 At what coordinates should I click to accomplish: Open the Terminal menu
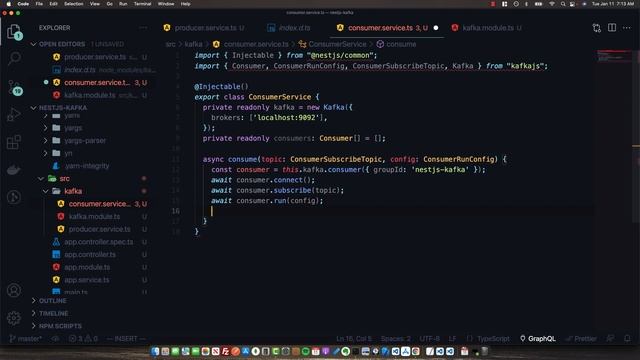142,4
